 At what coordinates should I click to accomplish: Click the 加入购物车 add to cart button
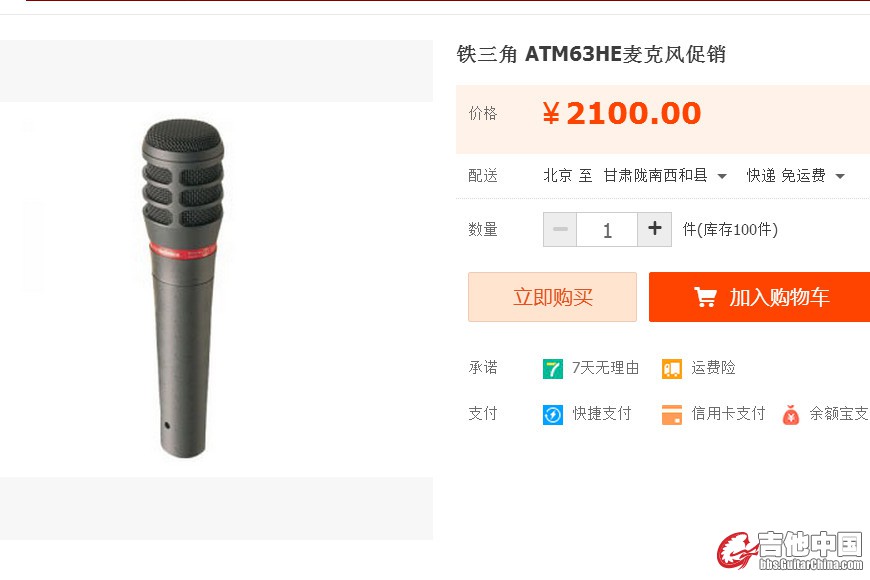(760, 297)
